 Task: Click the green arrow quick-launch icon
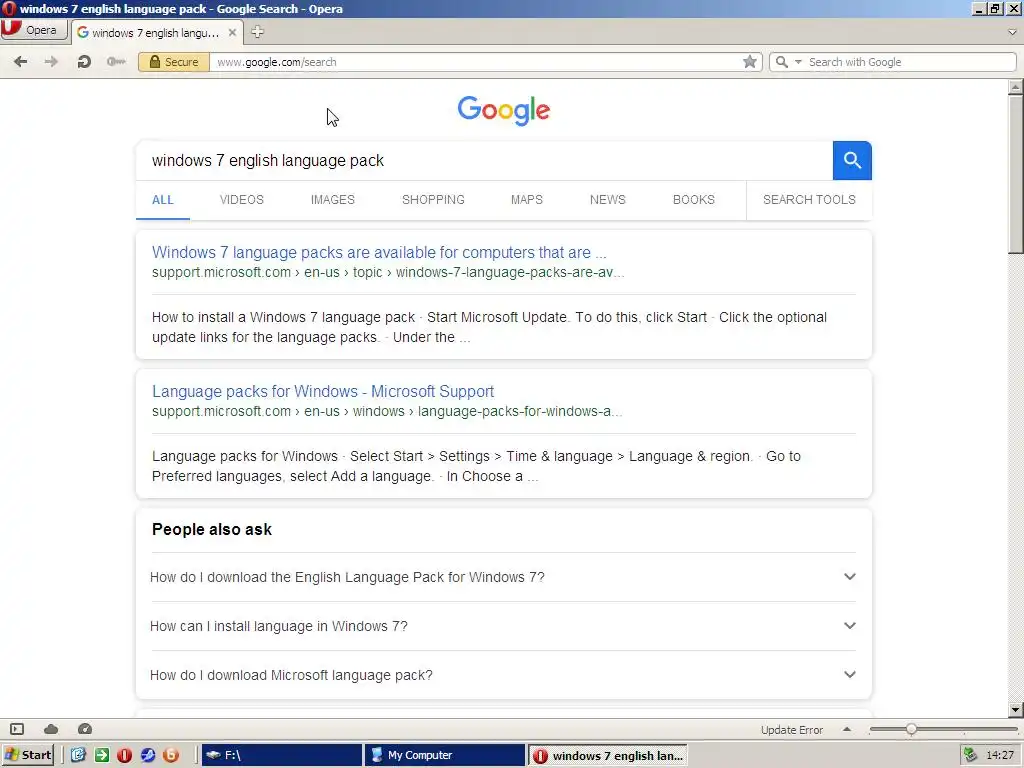102,755
